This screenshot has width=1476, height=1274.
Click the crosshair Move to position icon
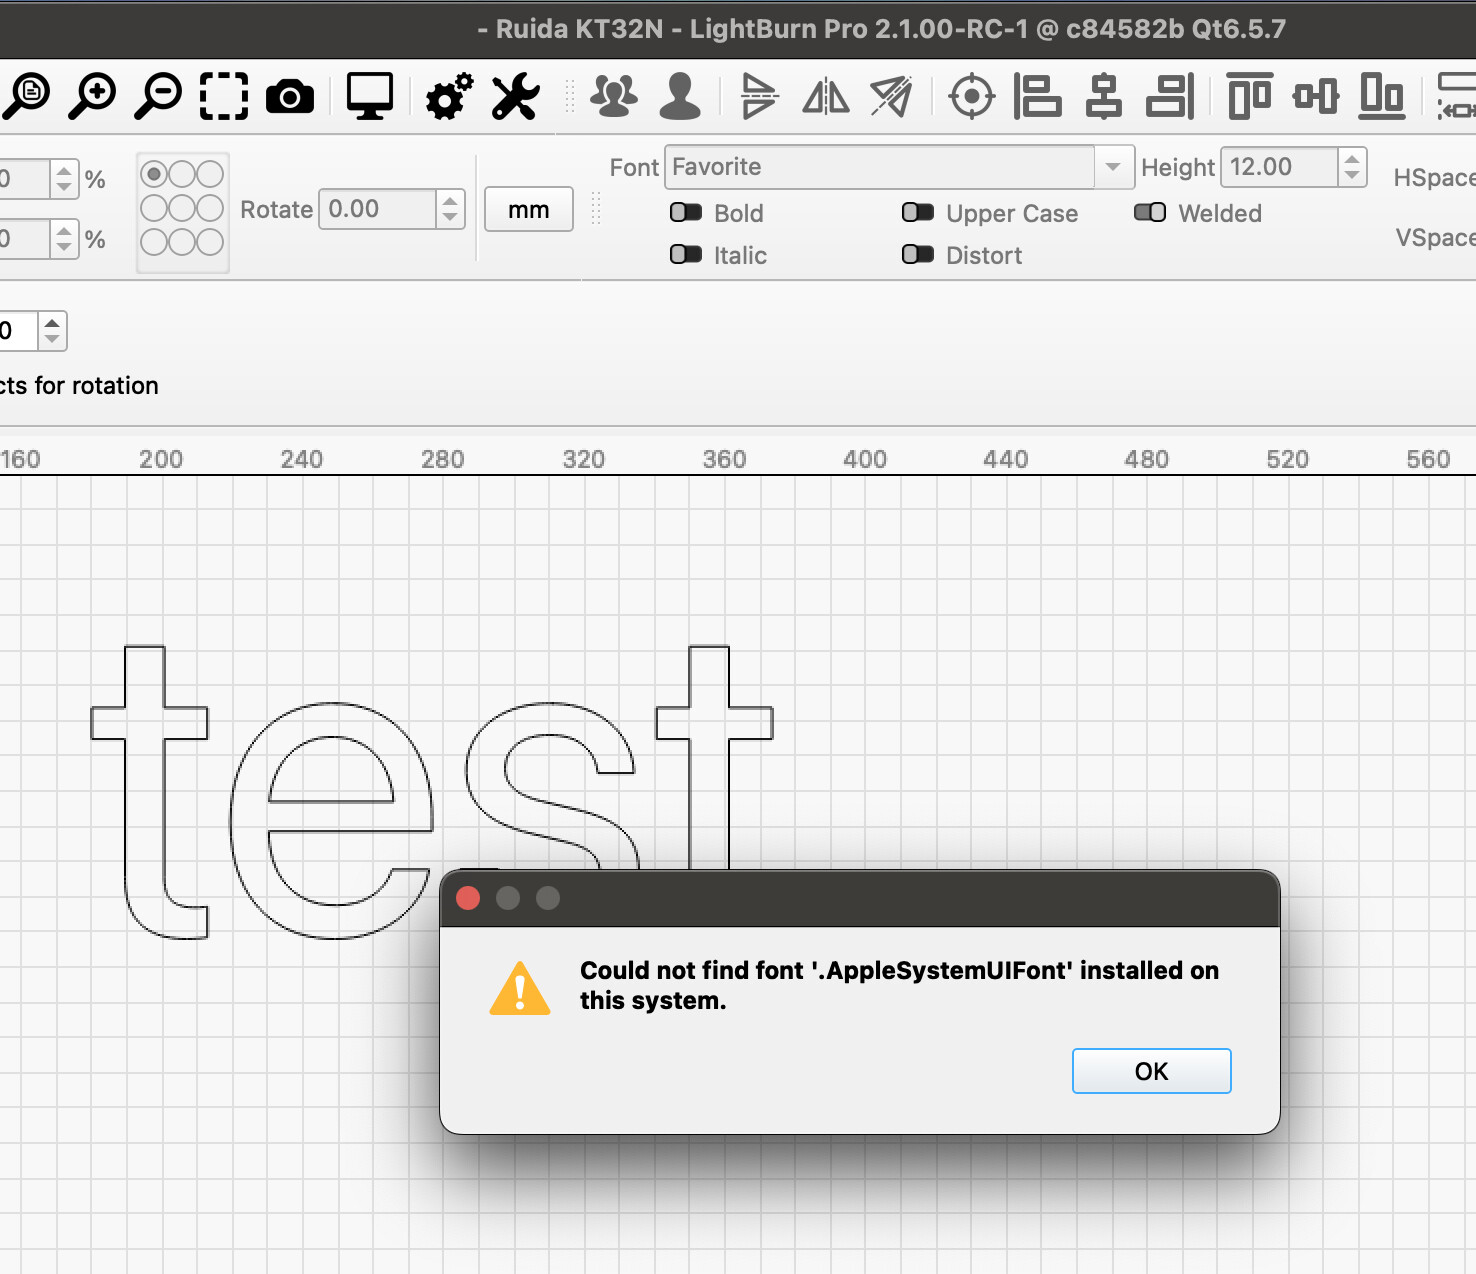coord(971,97)
